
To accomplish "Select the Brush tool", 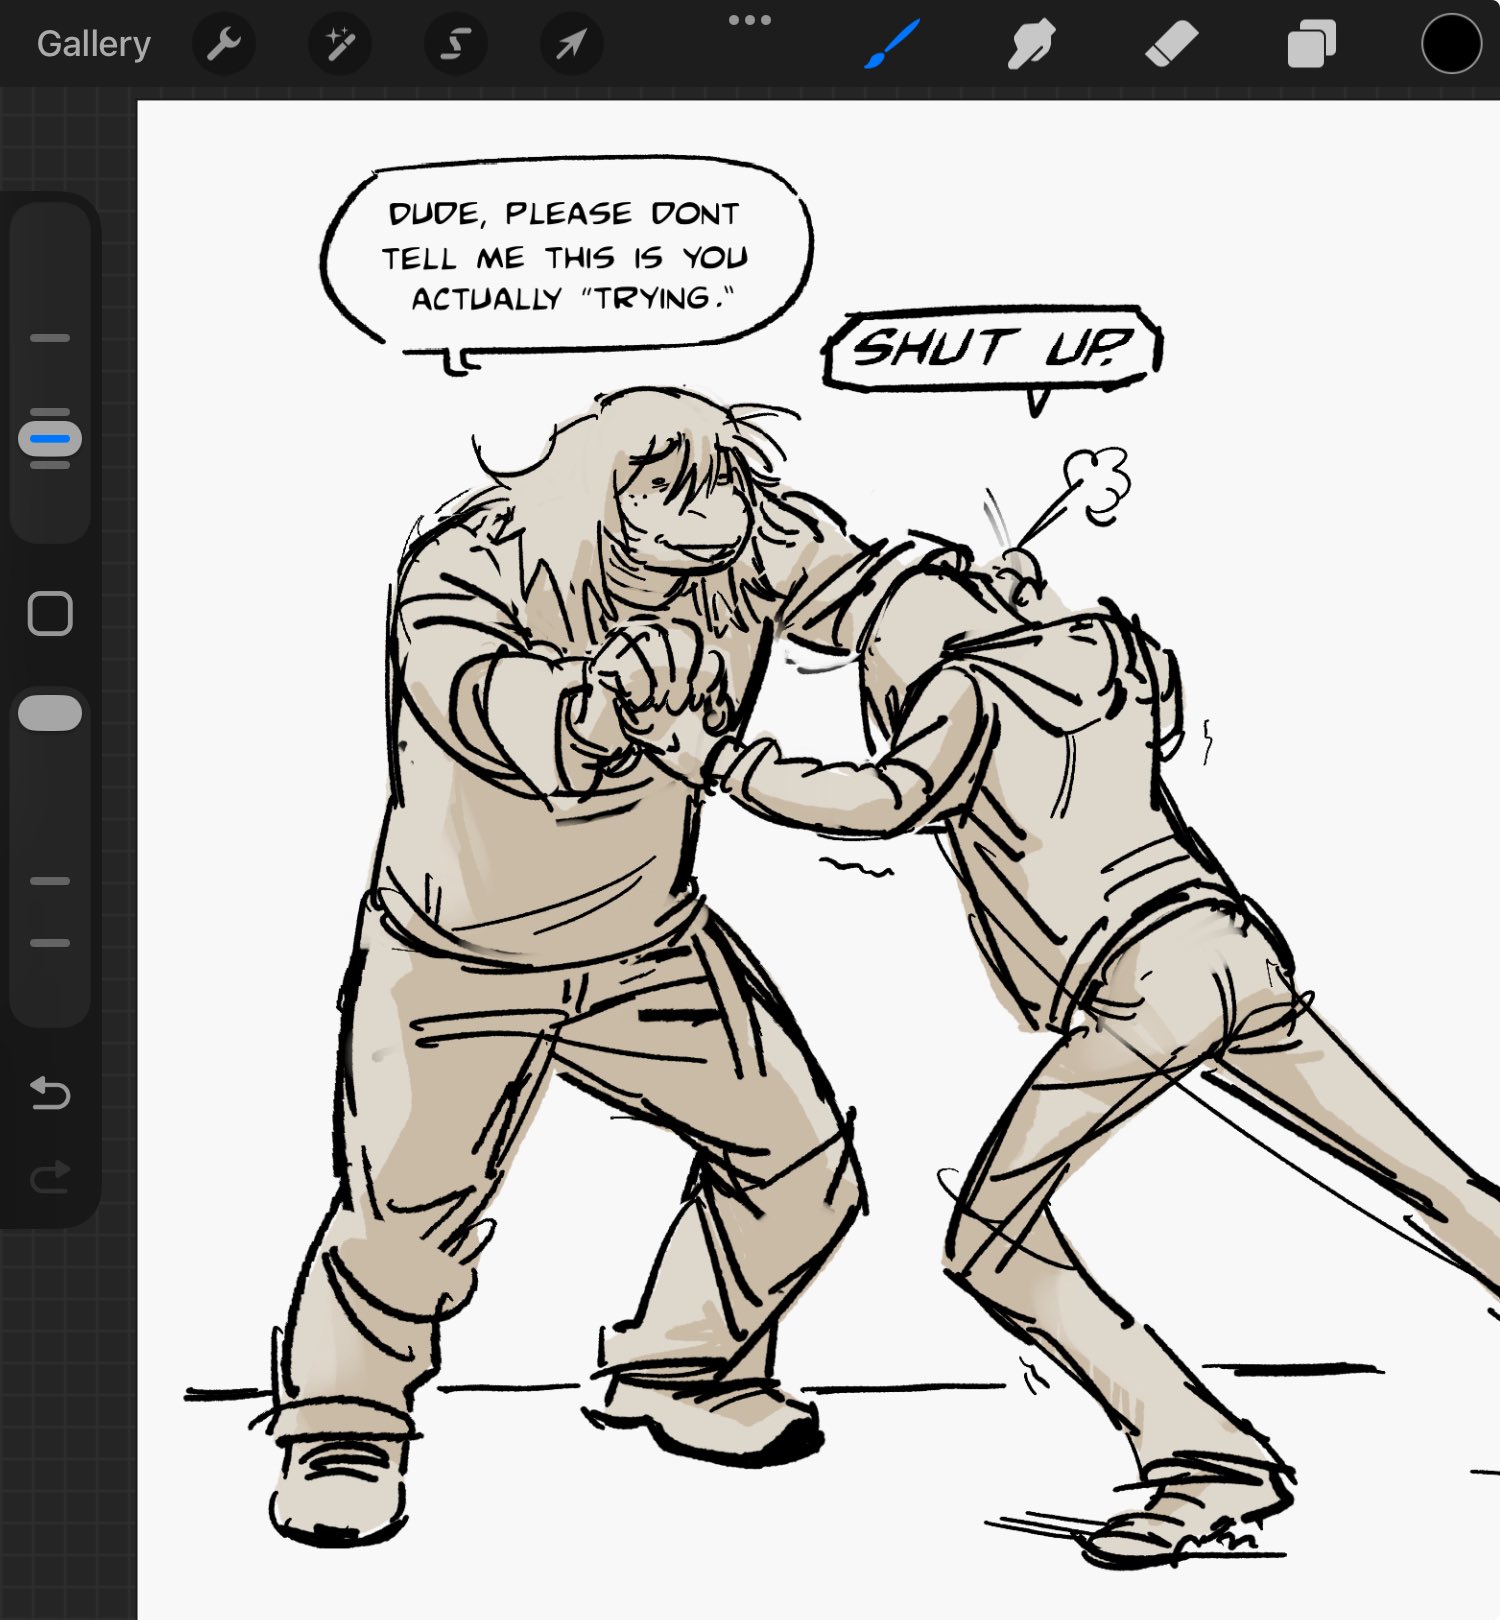I will 891,44.
